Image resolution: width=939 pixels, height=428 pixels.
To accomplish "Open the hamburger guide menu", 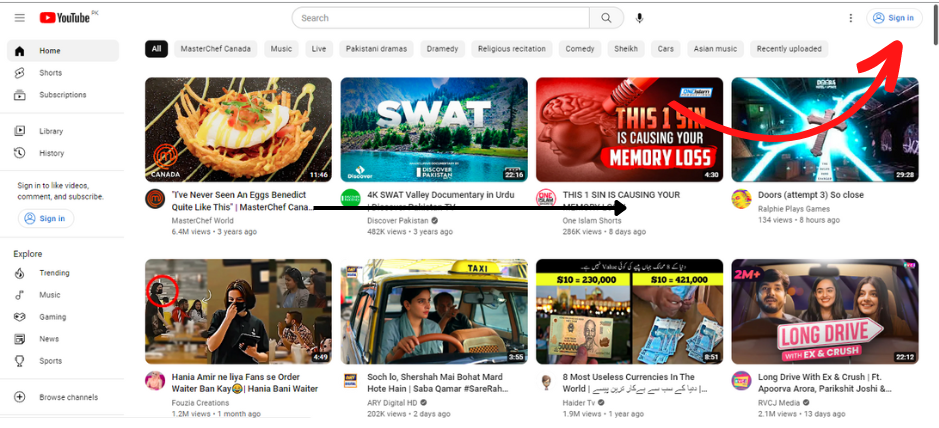I will 20,18.
